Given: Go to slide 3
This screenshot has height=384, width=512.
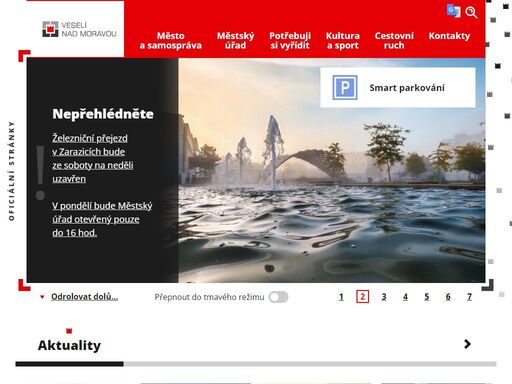Looking at the screenshot, I should tap(384, 297).
